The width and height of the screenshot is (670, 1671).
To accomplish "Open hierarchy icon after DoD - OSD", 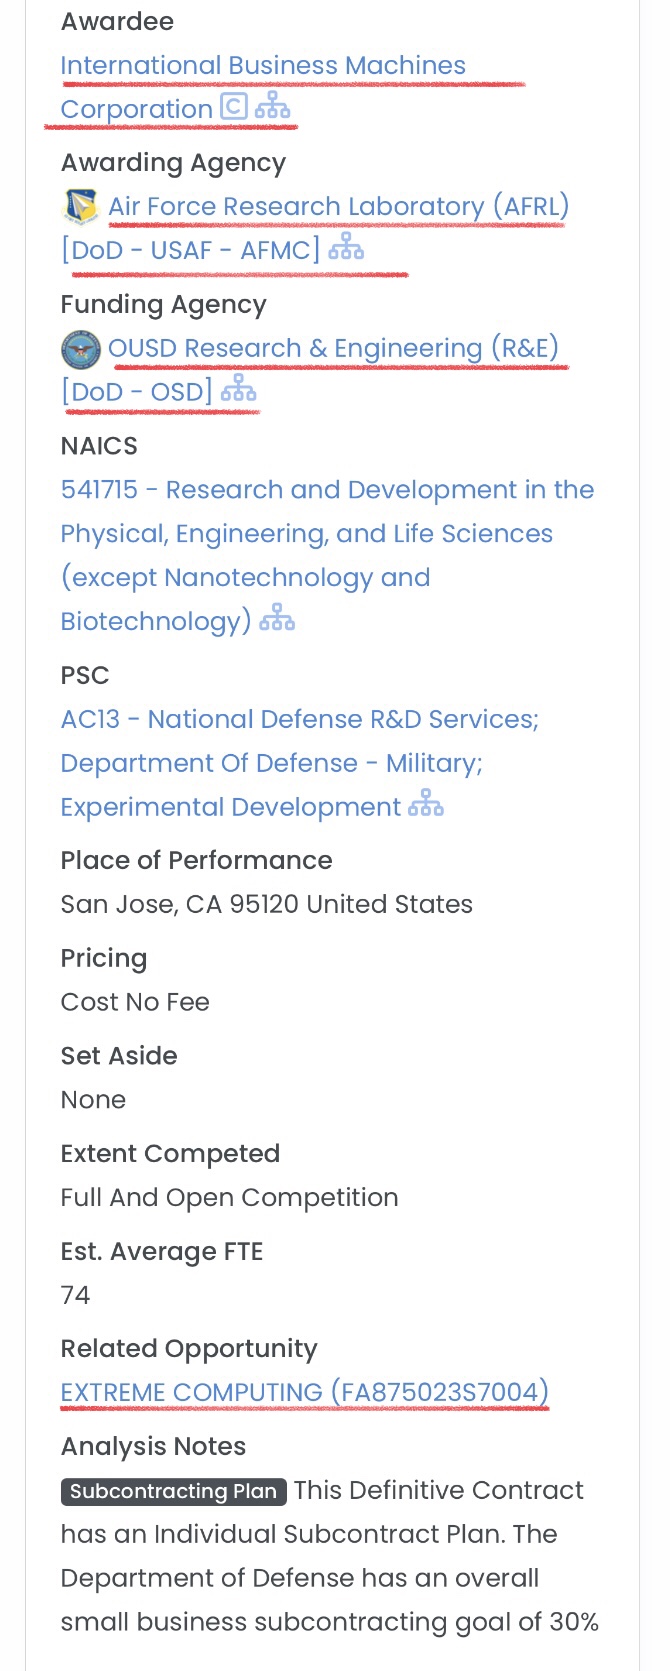I will pyautogui.click(x=238, y=390).
